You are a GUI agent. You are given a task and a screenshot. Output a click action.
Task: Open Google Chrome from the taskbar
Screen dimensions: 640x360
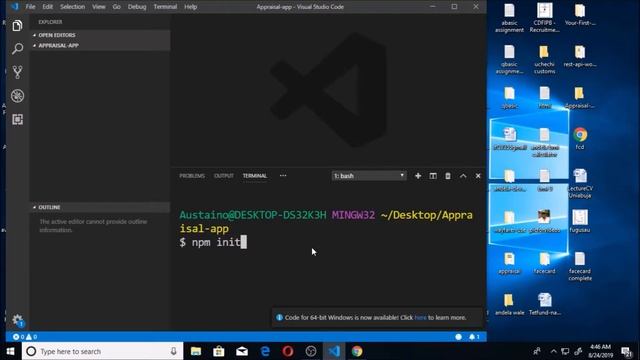click(x=357, y=351)
